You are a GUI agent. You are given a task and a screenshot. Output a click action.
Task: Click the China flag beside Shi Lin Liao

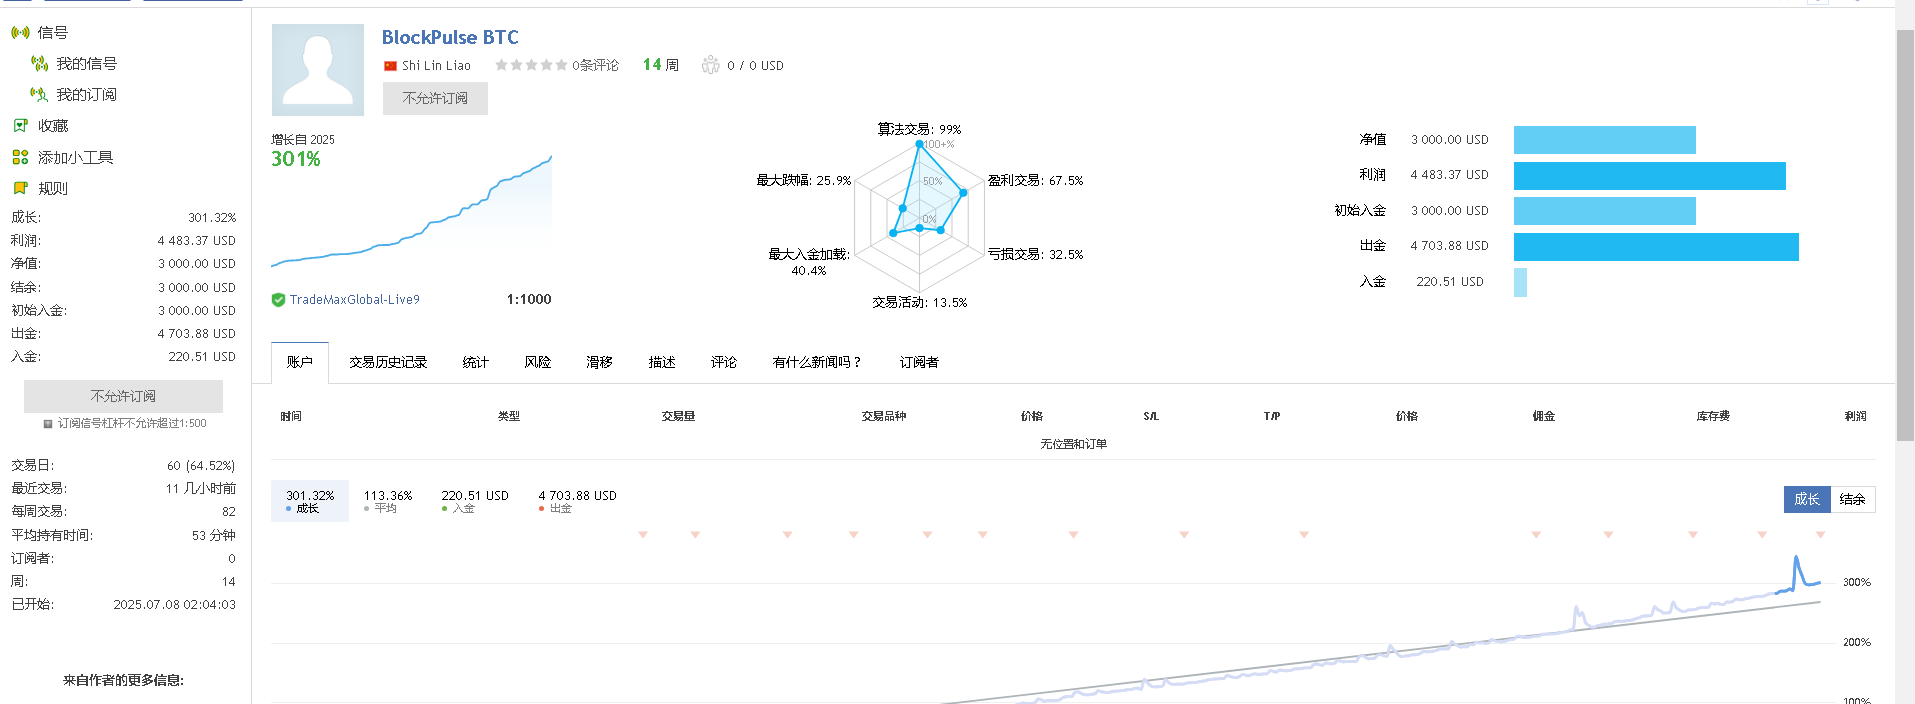tap(390, 66)
